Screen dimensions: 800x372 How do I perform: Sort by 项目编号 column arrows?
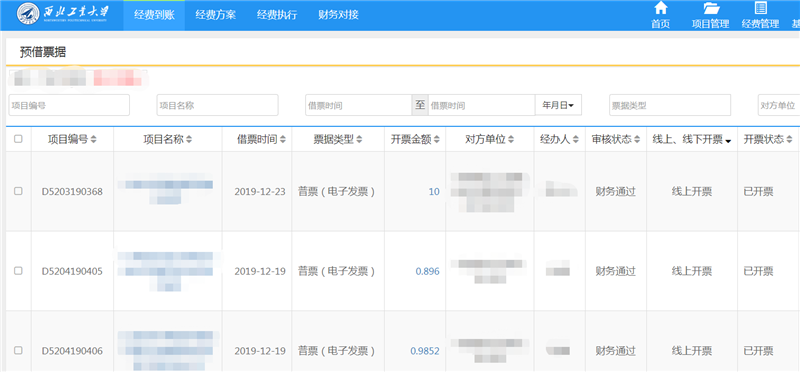point(93,139)
